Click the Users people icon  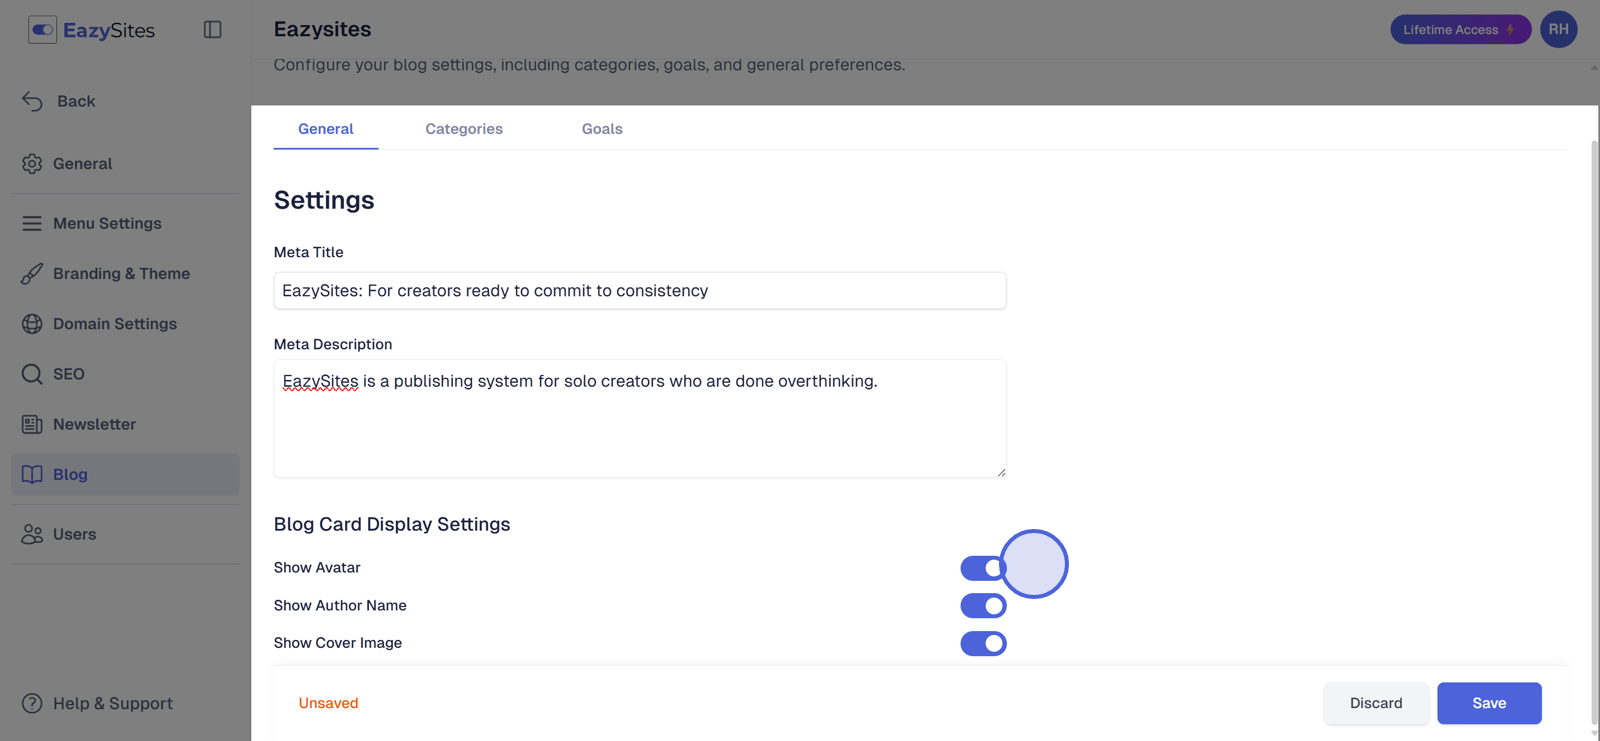point(32,534)
